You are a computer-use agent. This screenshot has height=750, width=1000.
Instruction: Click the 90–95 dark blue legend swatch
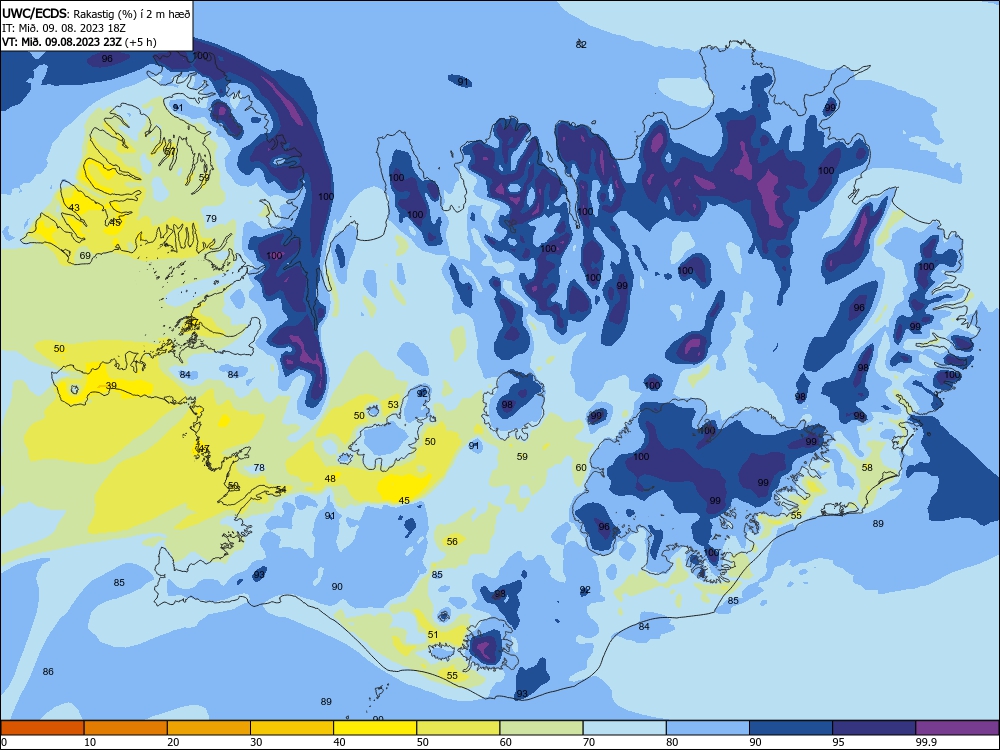coord(791,728)
